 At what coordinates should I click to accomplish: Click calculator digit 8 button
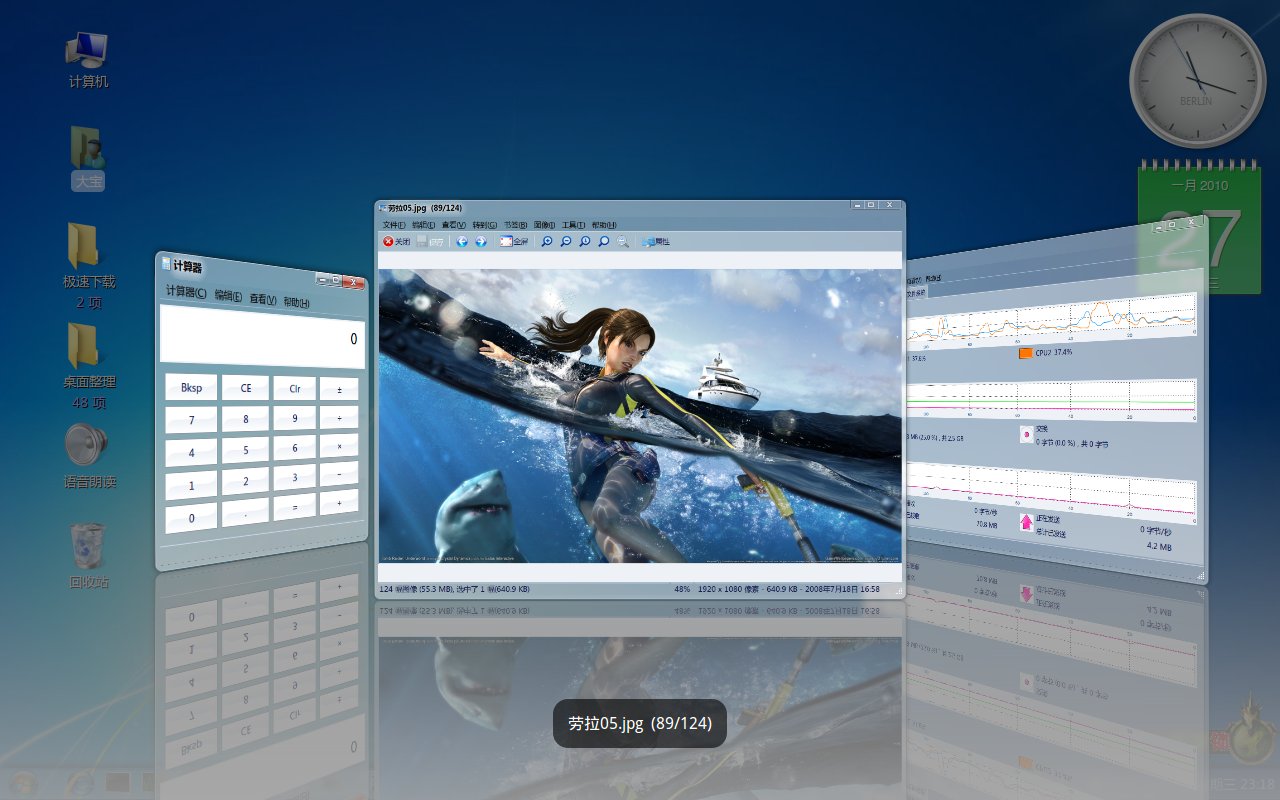click(246, 419)
